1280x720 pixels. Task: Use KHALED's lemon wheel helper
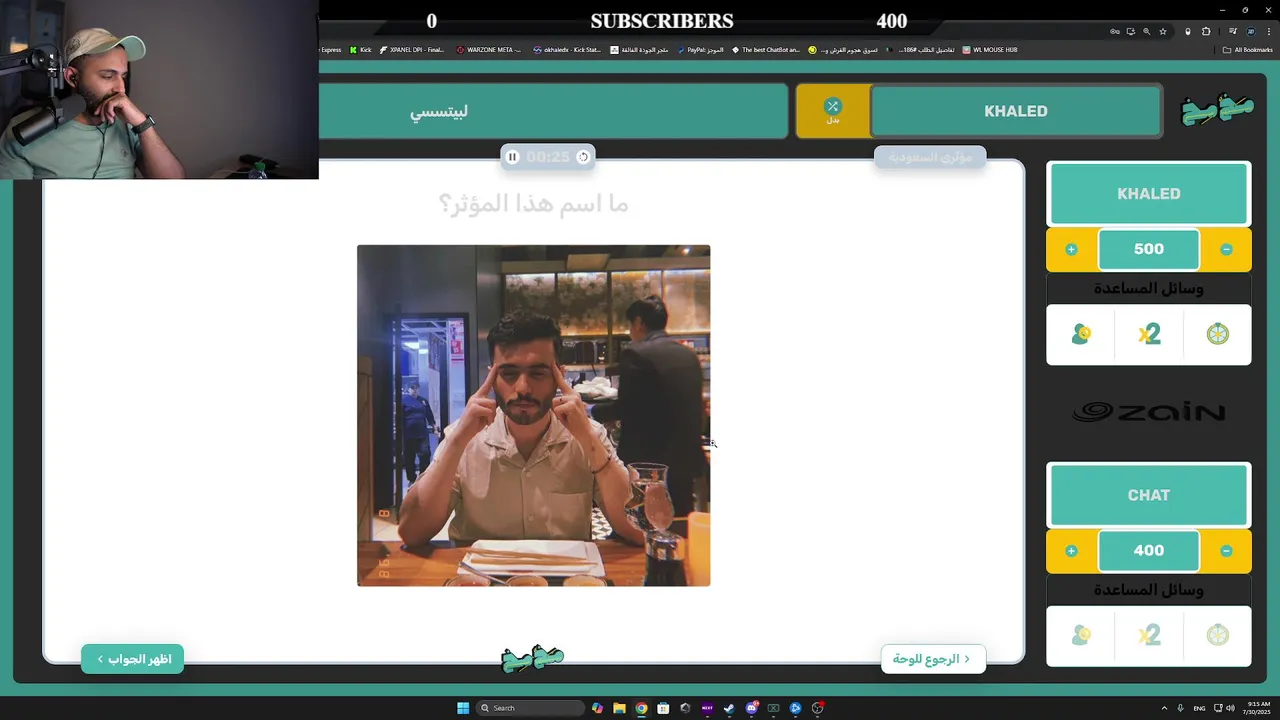[1217, 334]
